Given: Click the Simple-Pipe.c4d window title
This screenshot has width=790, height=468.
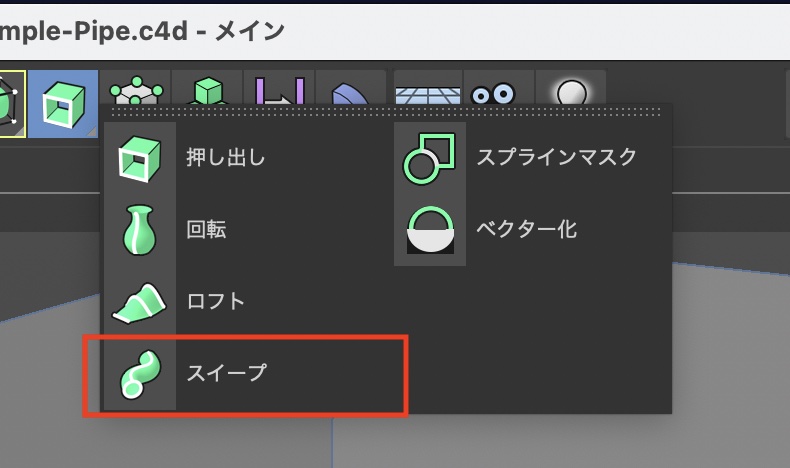Looking at the screenshot, I should [x=142, y=31].
